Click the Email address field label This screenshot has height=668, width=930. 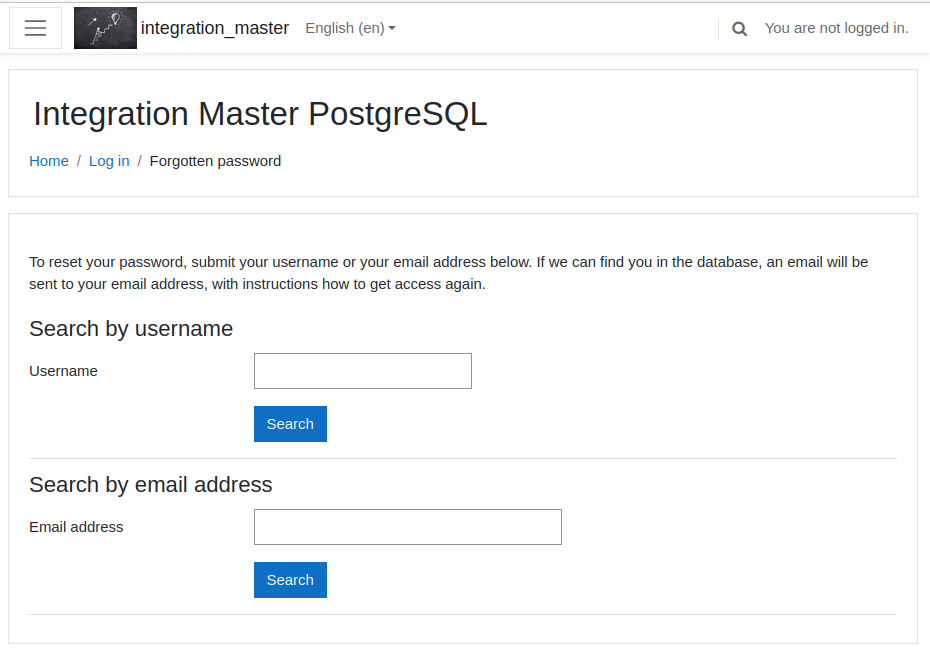(x=77, y=527)
